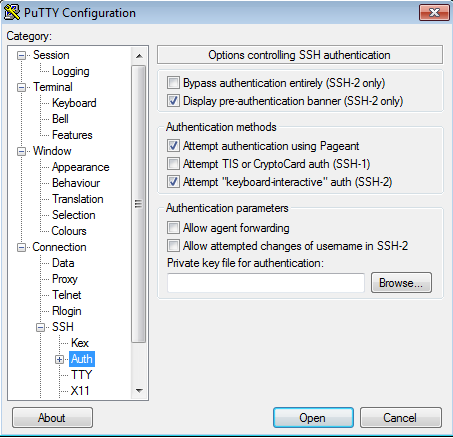
Task: Open the Logging category
Action: [70, 71]
